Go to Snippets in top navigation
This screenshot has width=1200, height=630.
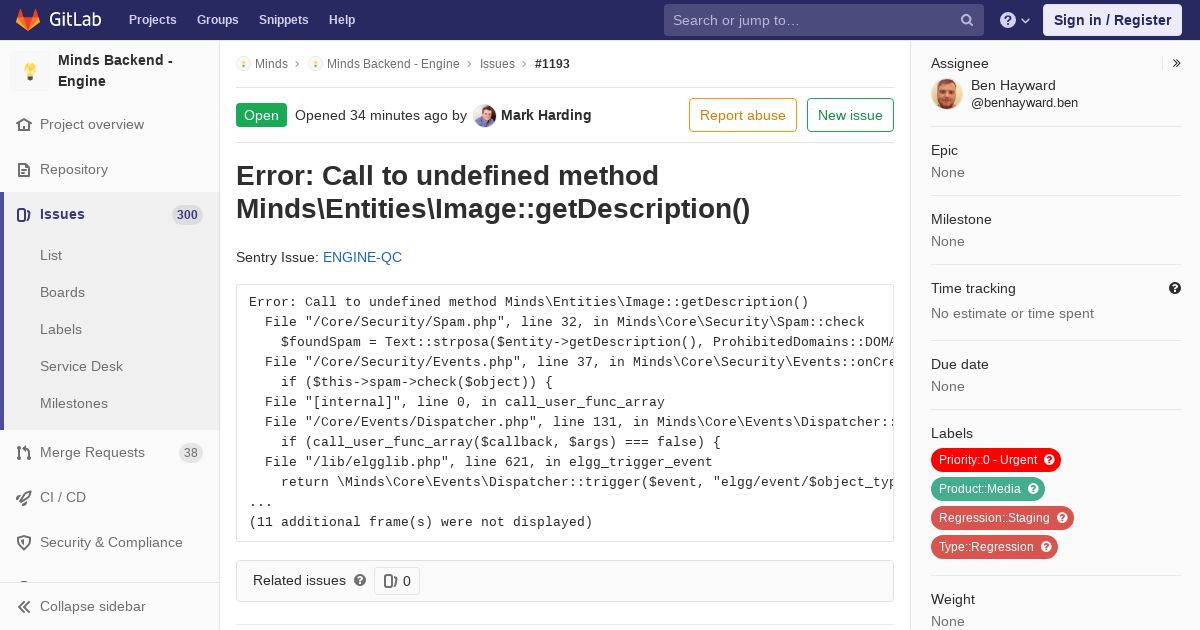(283, 20)
